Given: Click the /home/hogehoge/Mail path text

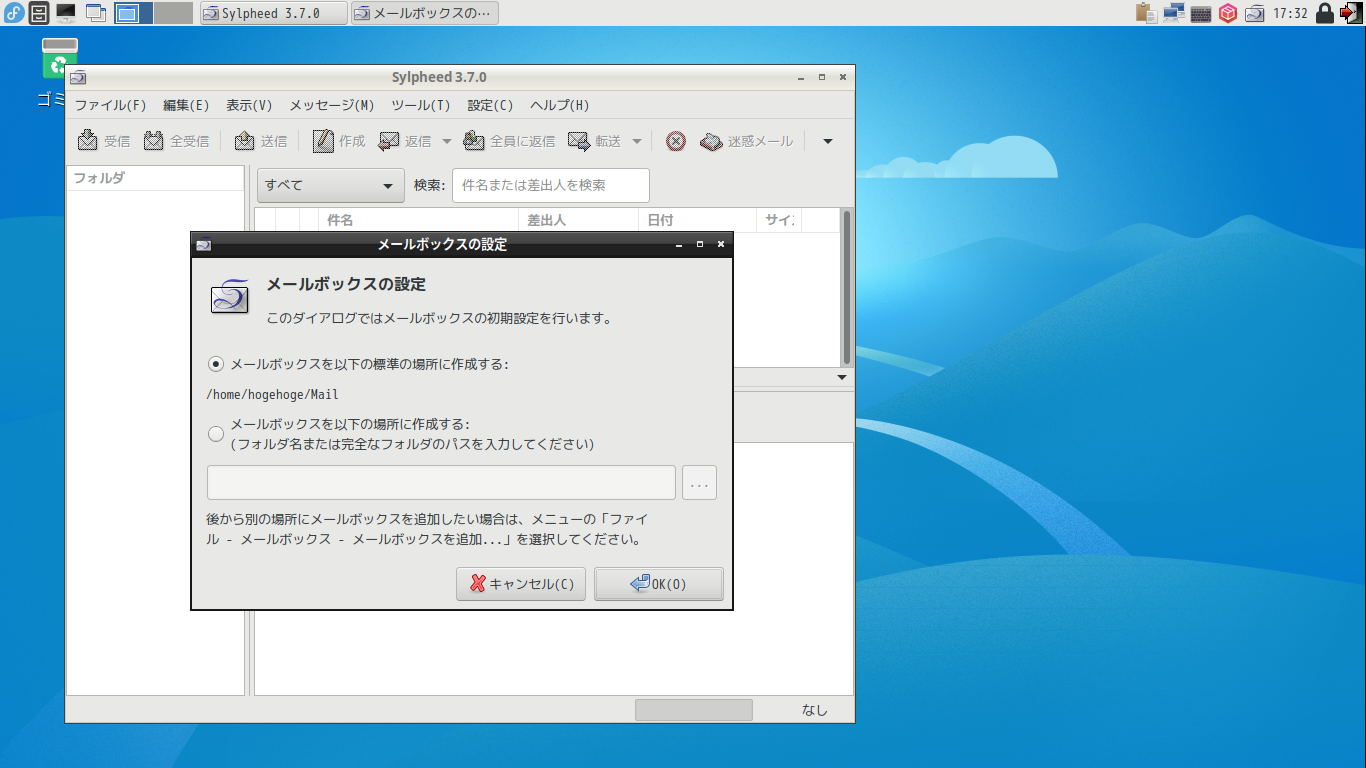Looking at the screenshot, I should tap(272, 394).
